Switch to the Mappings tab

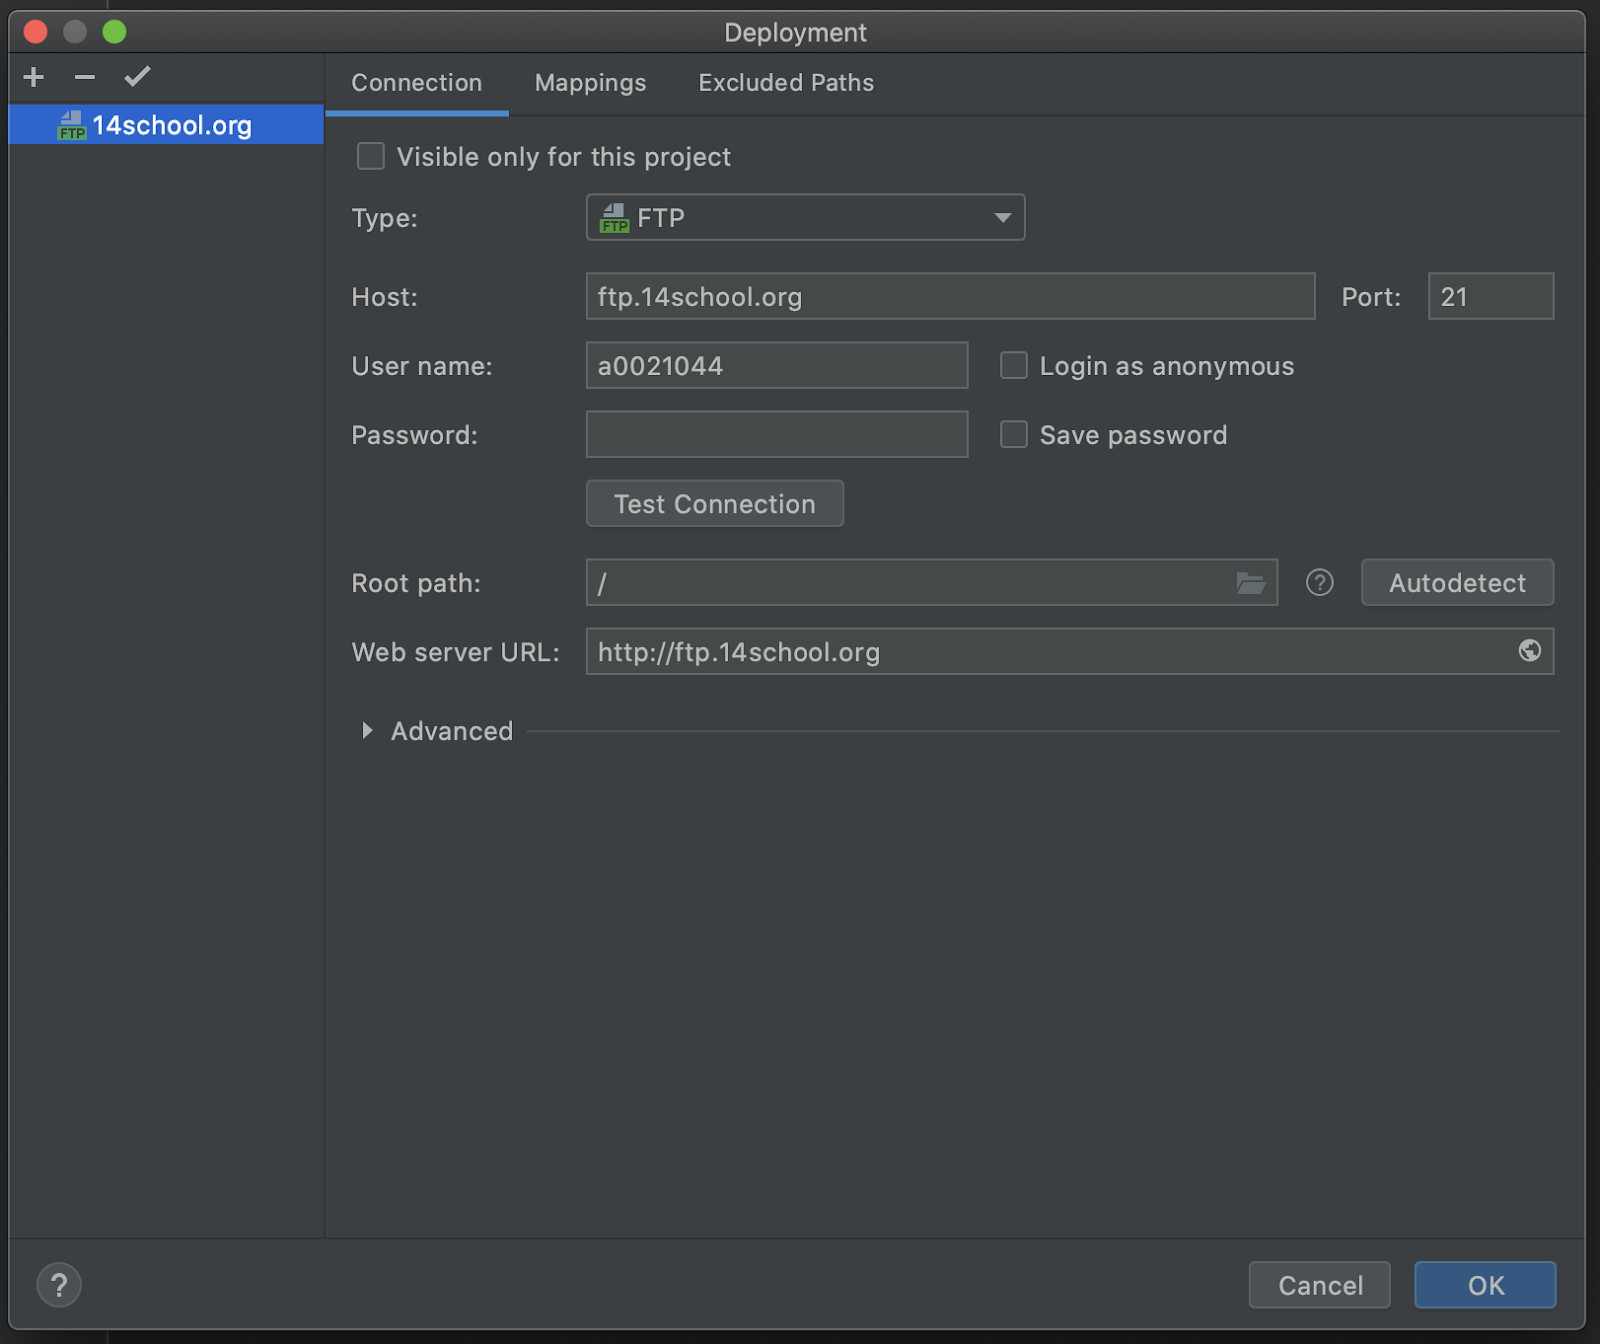[590, 83]
